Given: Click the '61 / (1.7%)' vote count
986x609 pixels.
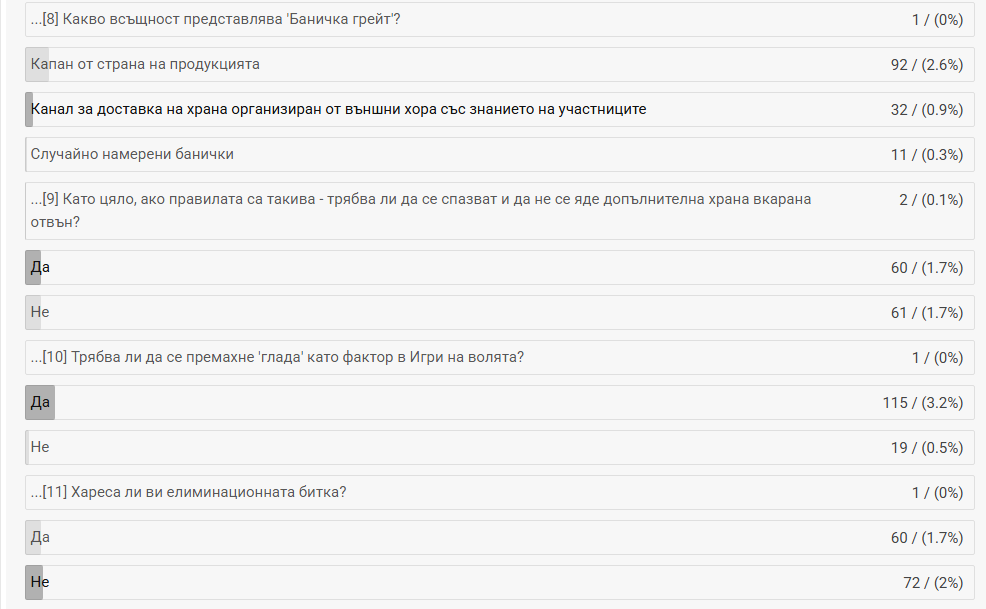Looking at the screenshot, I should (x=926, y=312).
